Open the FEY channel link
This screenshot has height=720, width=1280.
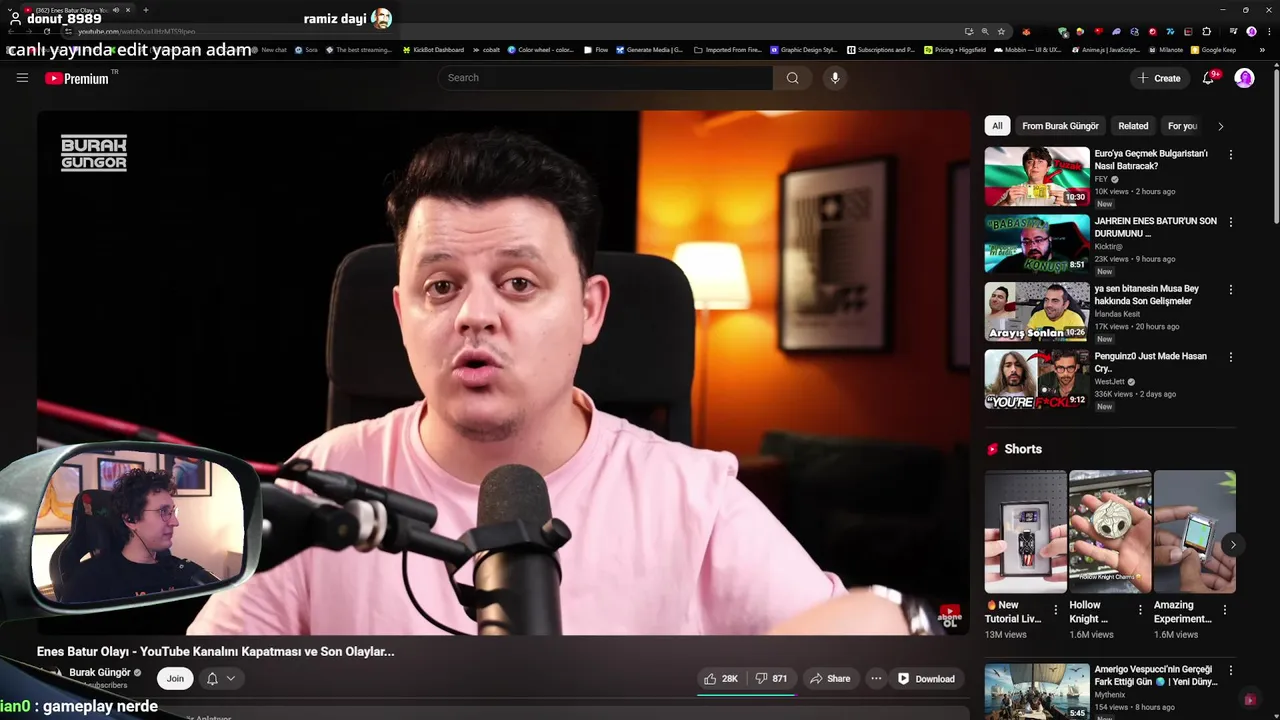click(1101, 180)
